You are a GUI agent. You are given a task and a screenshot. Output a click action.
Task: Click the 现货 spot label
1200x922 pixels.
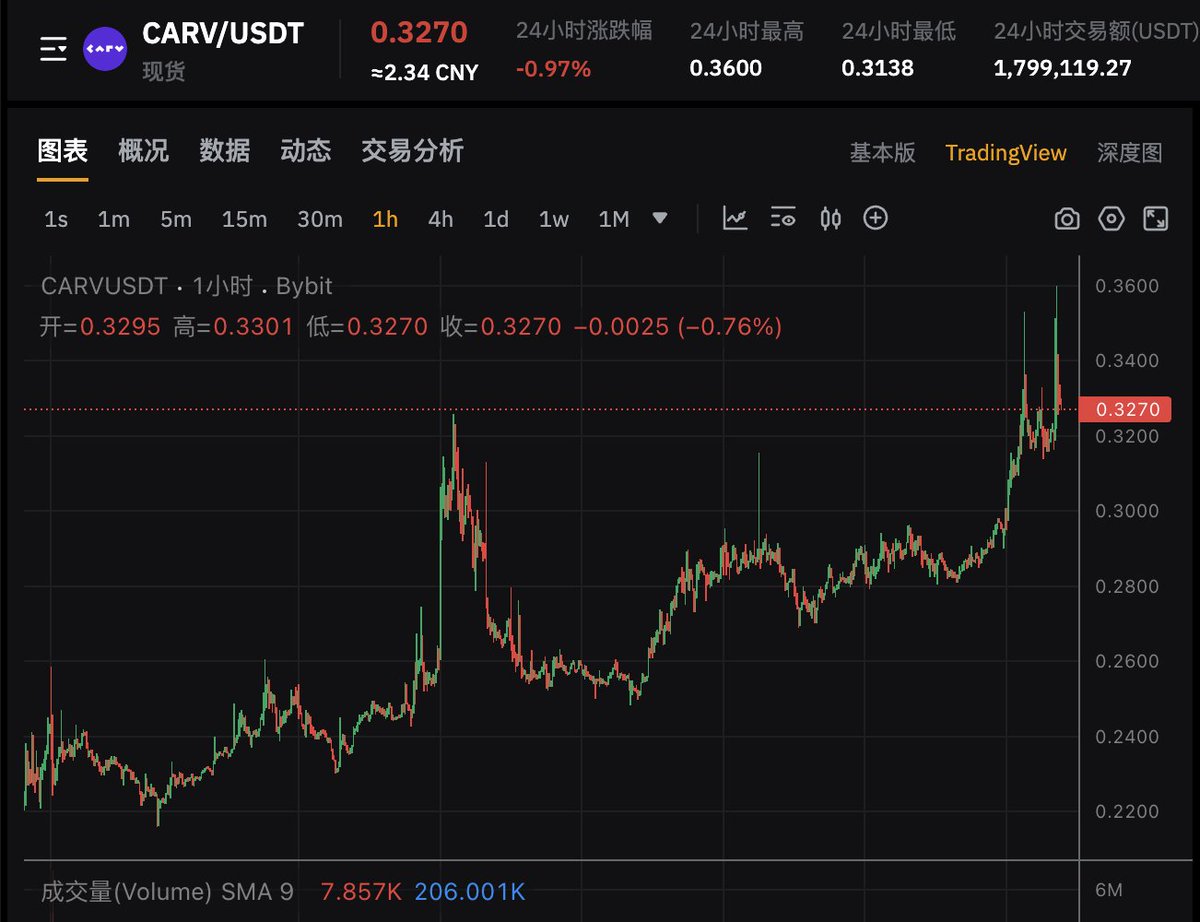tap(163, 72)
